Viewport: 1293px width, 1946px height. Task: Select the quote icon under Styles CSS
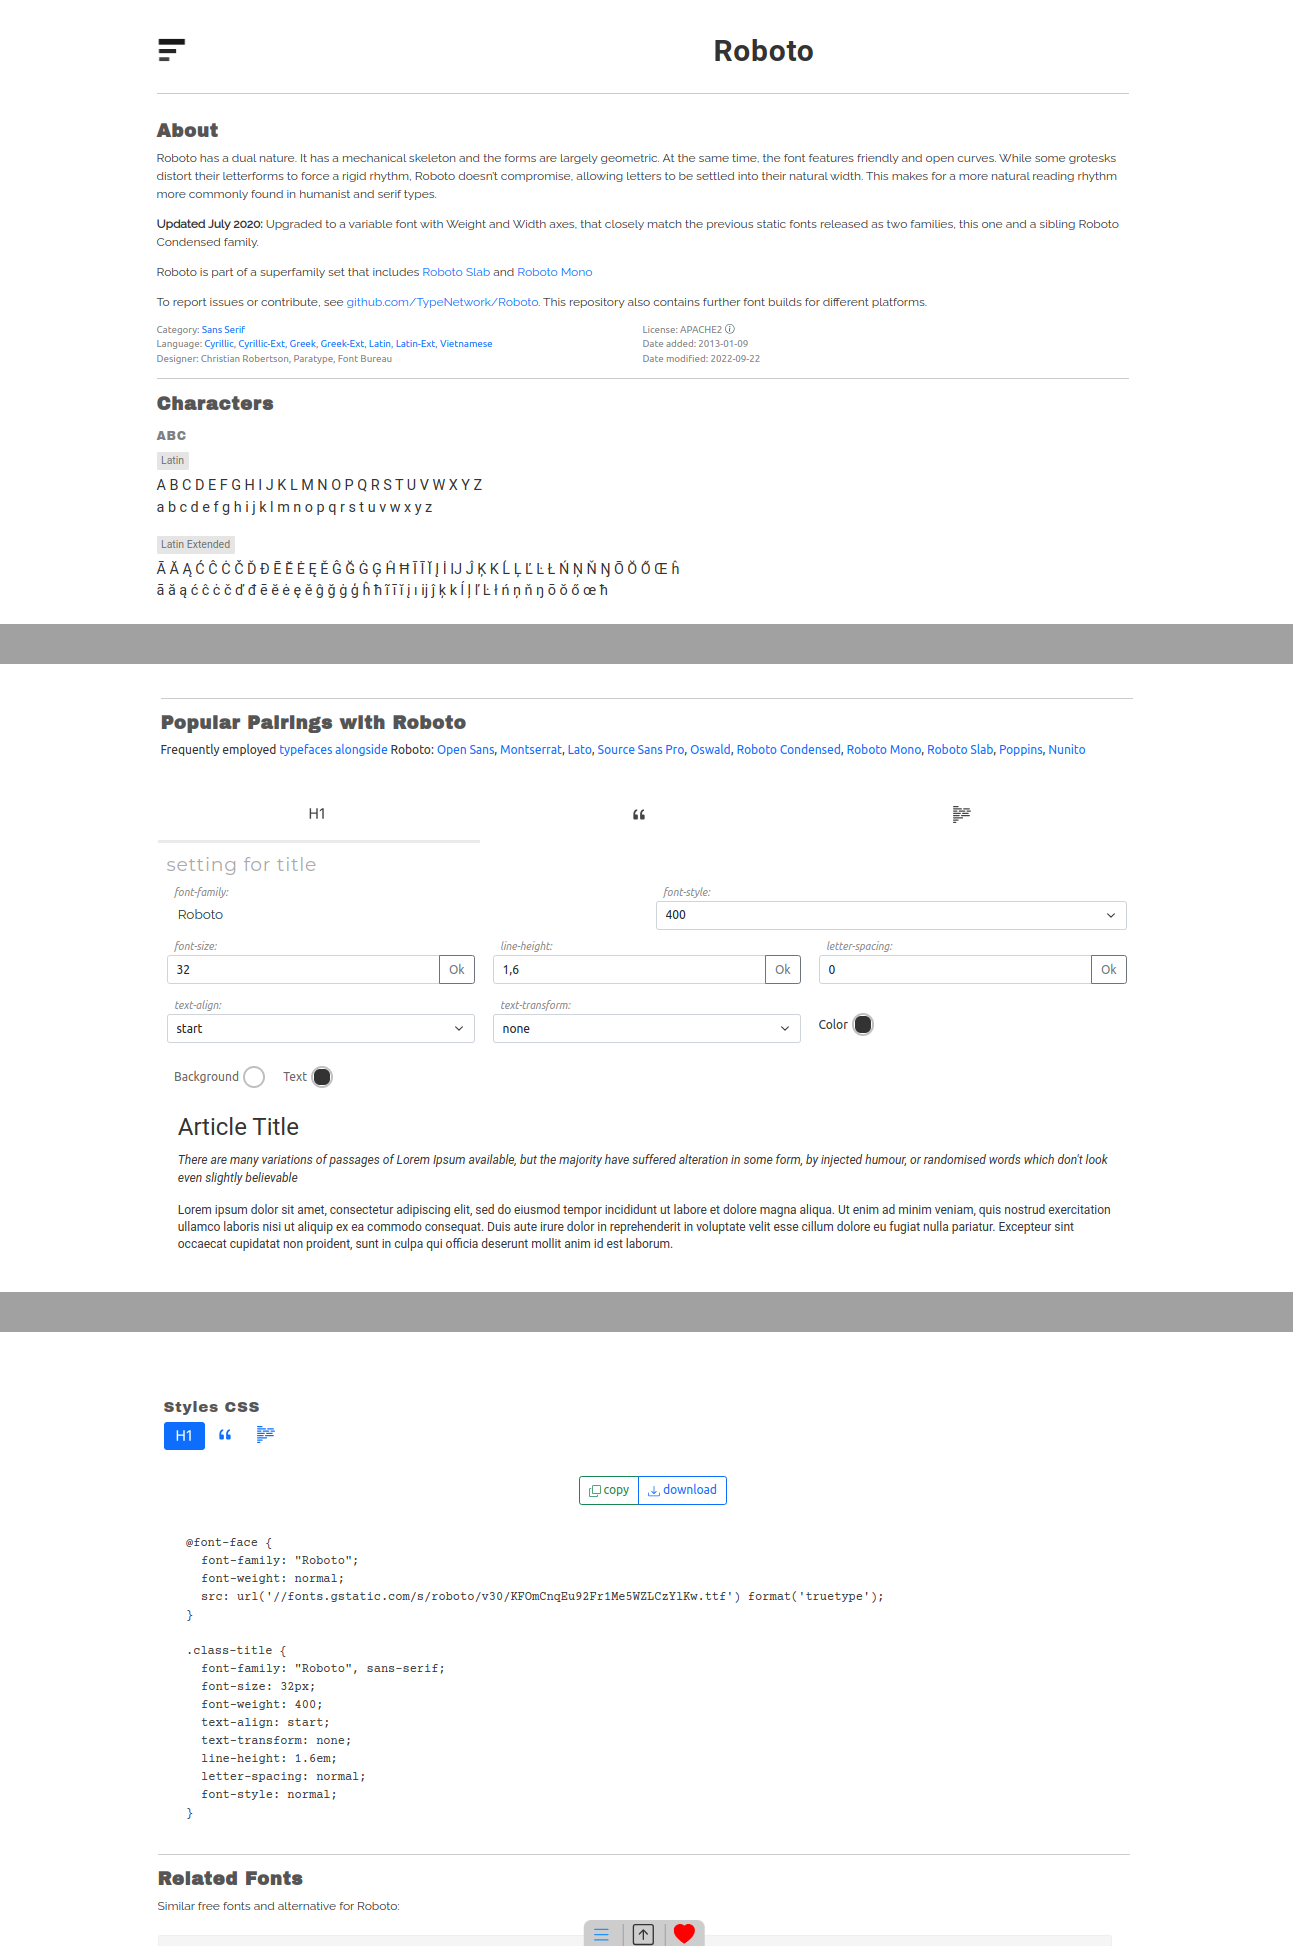click(x=225, y=1435)
